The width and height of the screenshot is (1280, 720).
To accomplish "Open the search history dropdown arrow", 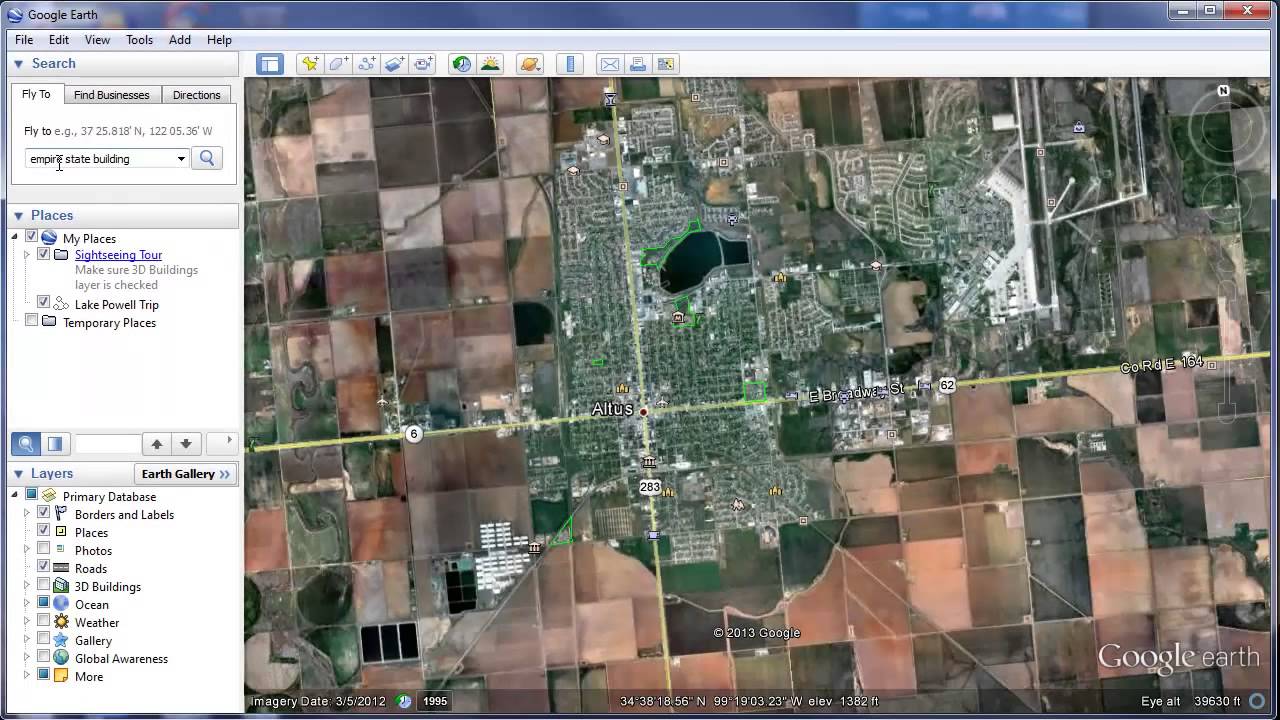I will click(x=181, y=159).
